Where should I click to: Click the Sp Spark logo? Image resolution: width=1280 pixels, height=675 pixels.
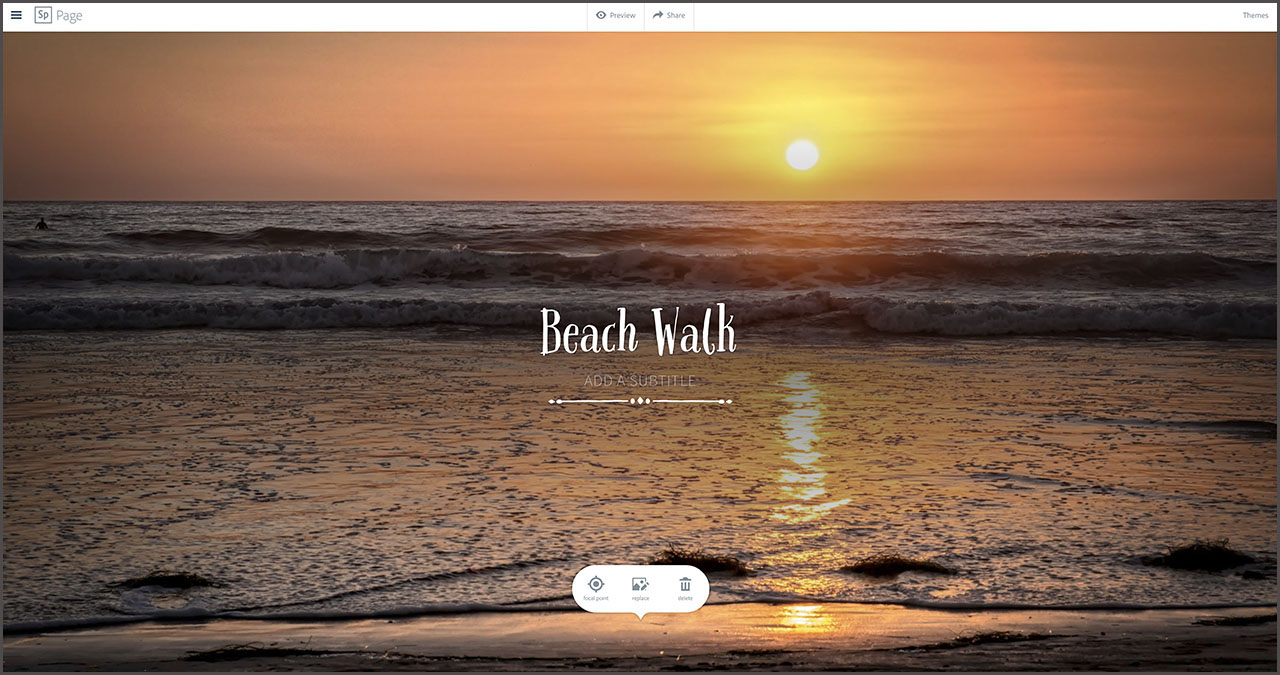tap(43, 15)
